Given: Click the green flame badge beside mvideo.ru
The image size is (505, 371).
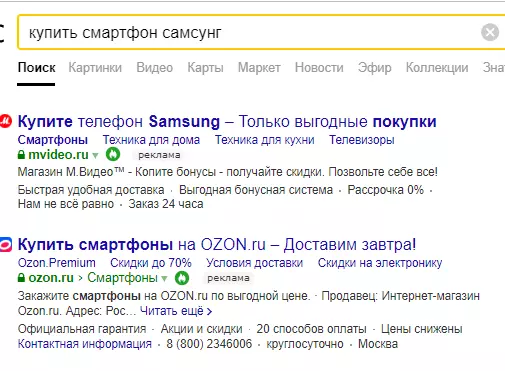Looking at the screenshot, I should click(113, 154).
